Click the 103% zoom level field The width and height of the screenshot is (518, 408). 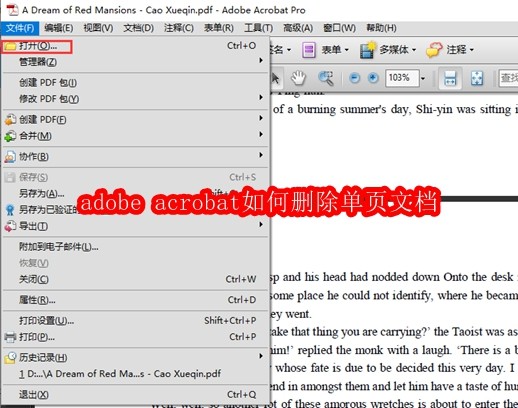coord(402,78)
